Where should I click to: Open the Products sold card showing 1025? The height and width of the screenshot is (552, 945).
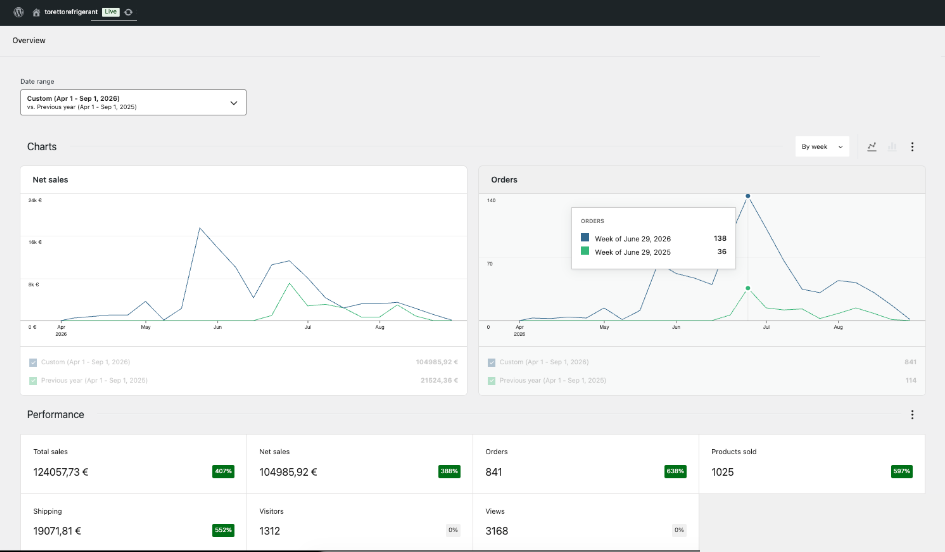812,464
